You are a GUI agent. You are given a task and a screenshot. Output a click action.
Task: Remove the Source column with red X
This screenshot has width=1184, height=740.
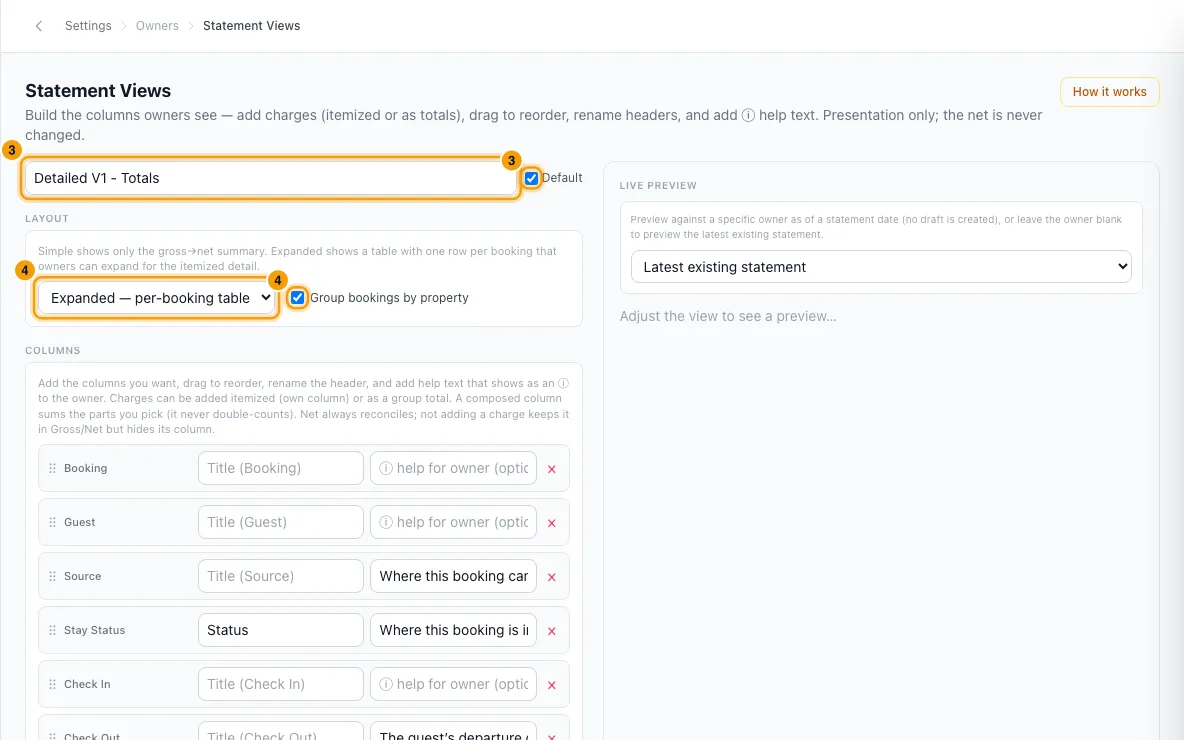coord(552,577)
